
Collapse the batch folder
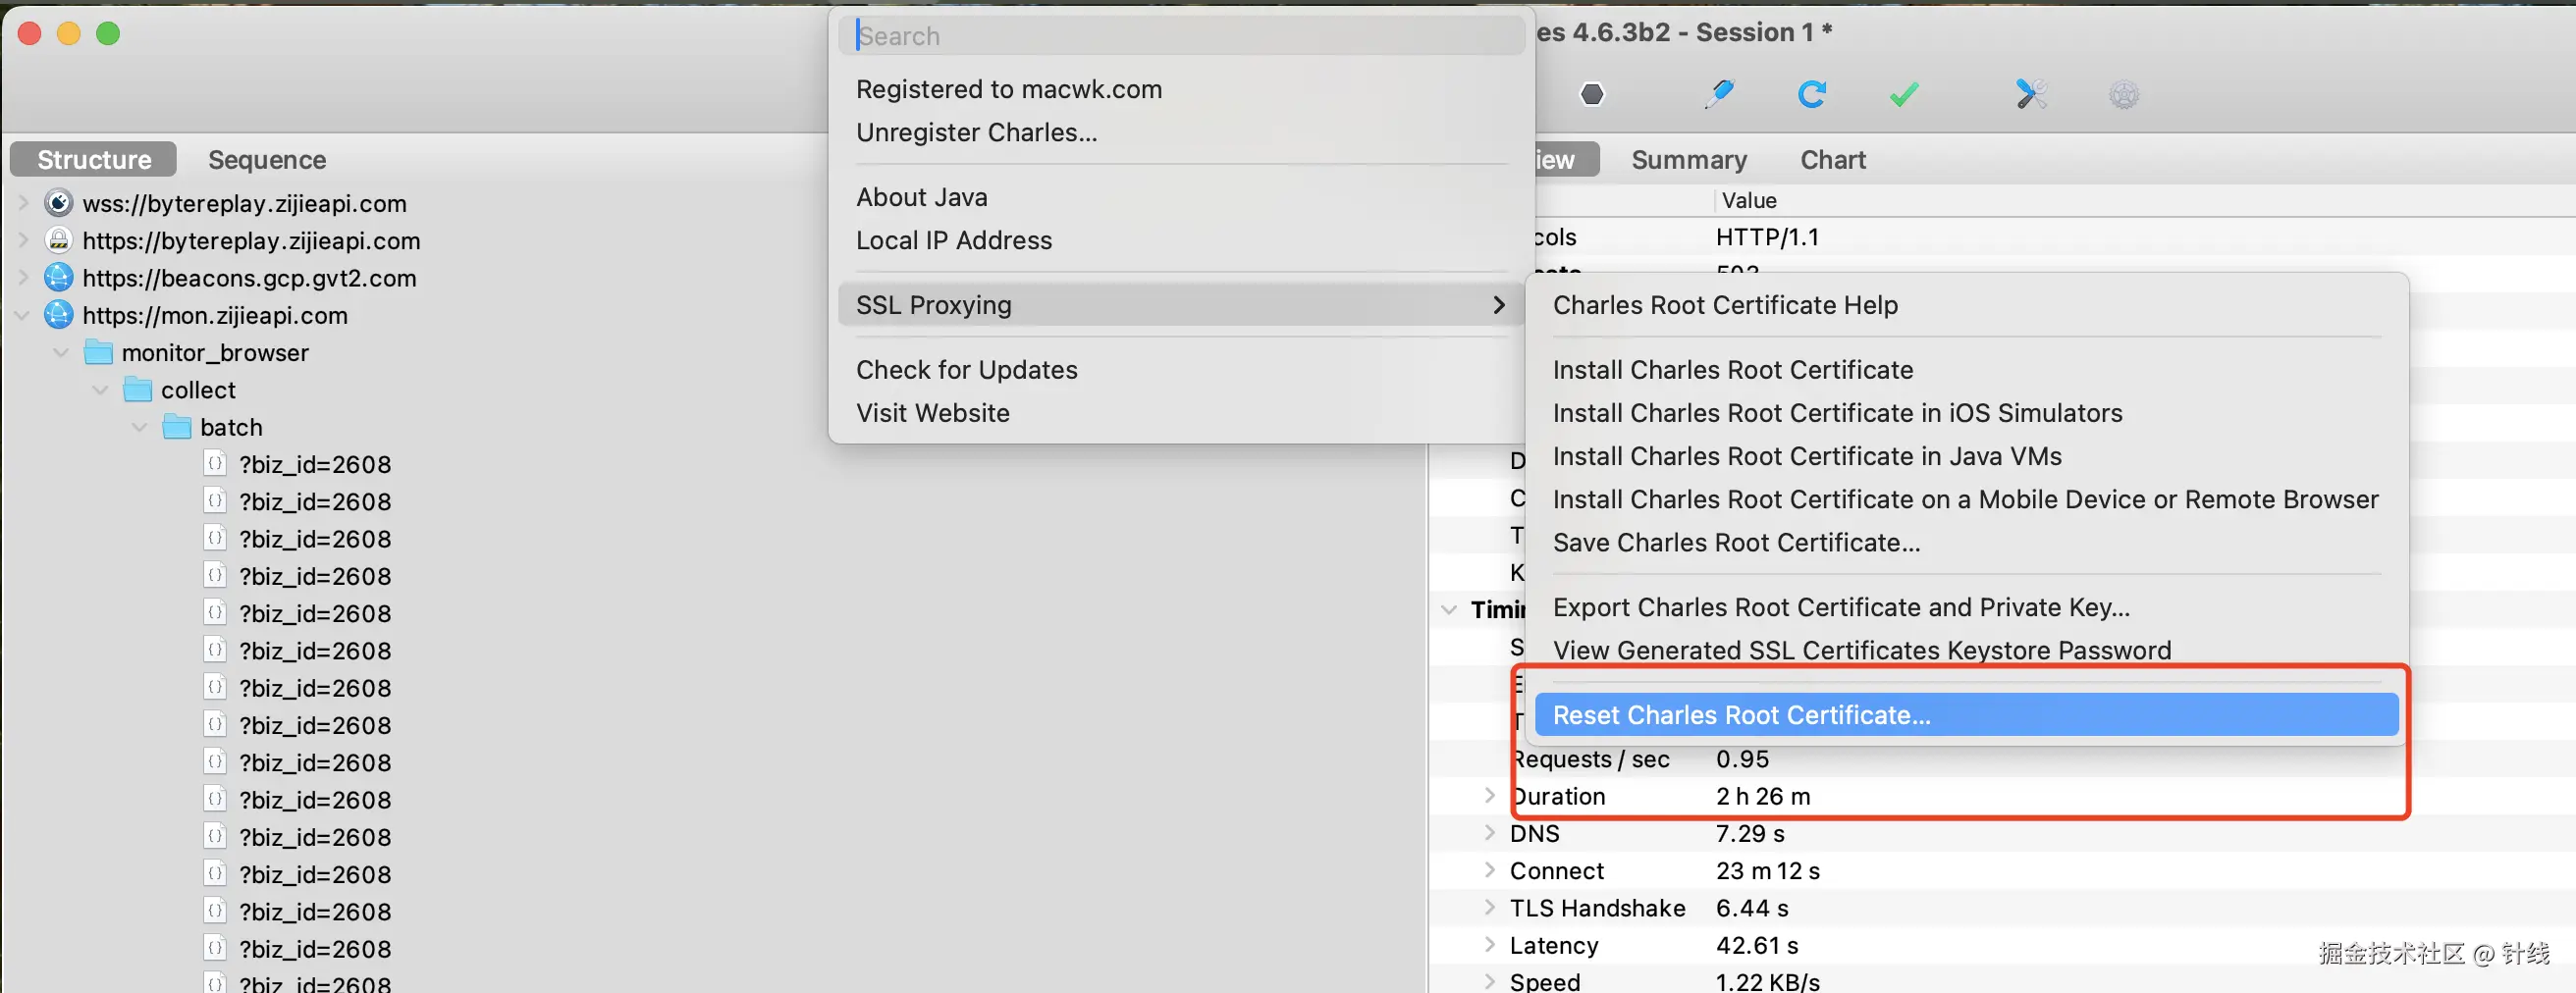click(x=140, y=427)
